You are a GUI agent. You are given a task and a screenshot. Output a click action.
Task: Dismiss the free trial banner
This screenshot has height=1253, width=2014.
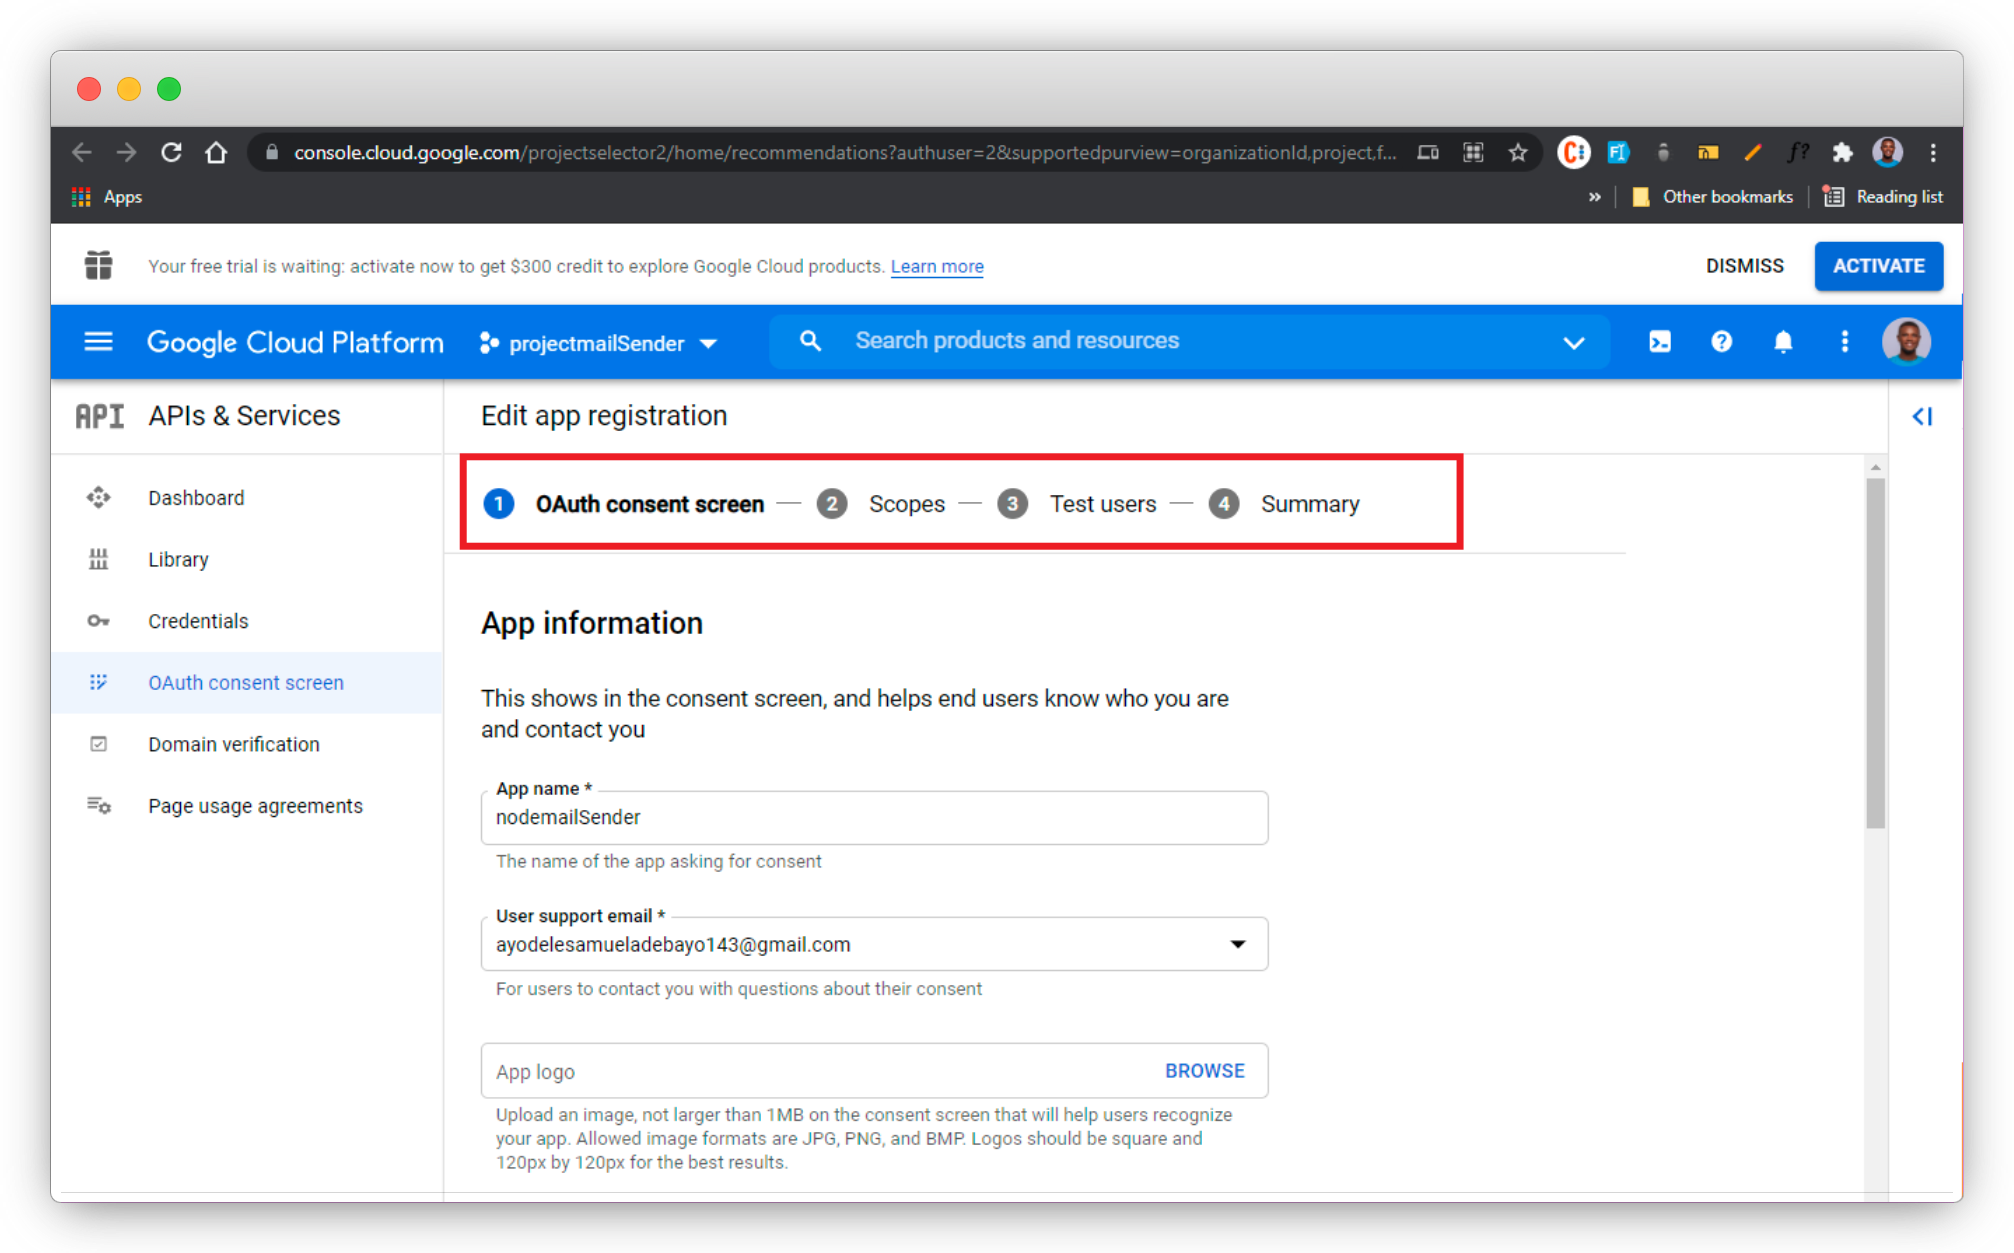(x=1744, y=266)
